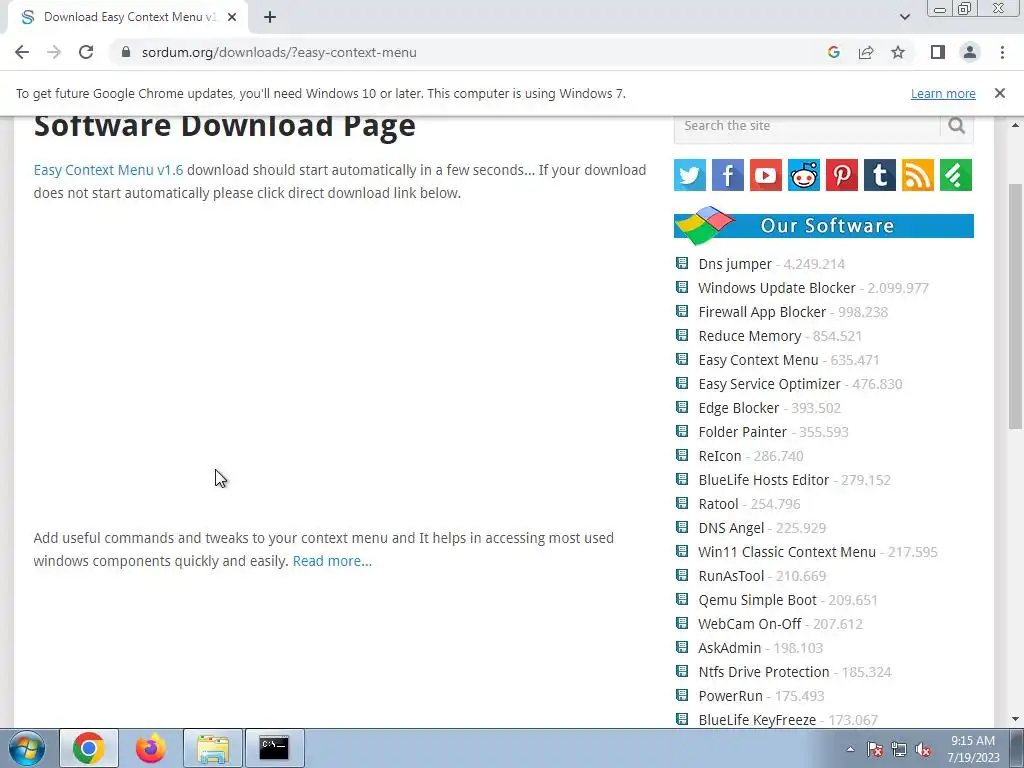This screenshot has width=1024, height=768.
Task: Open the Qemu Simple Boot link
Action: click(x=758, y=600)
